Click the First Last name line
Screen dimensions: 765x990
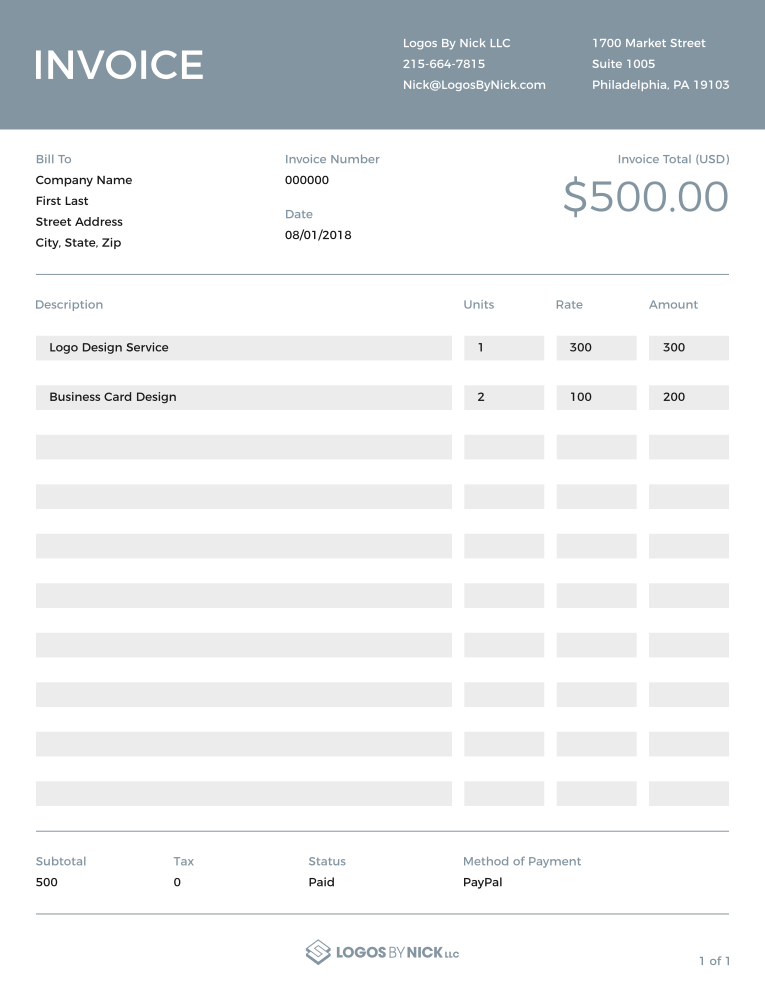pos(62,201)
